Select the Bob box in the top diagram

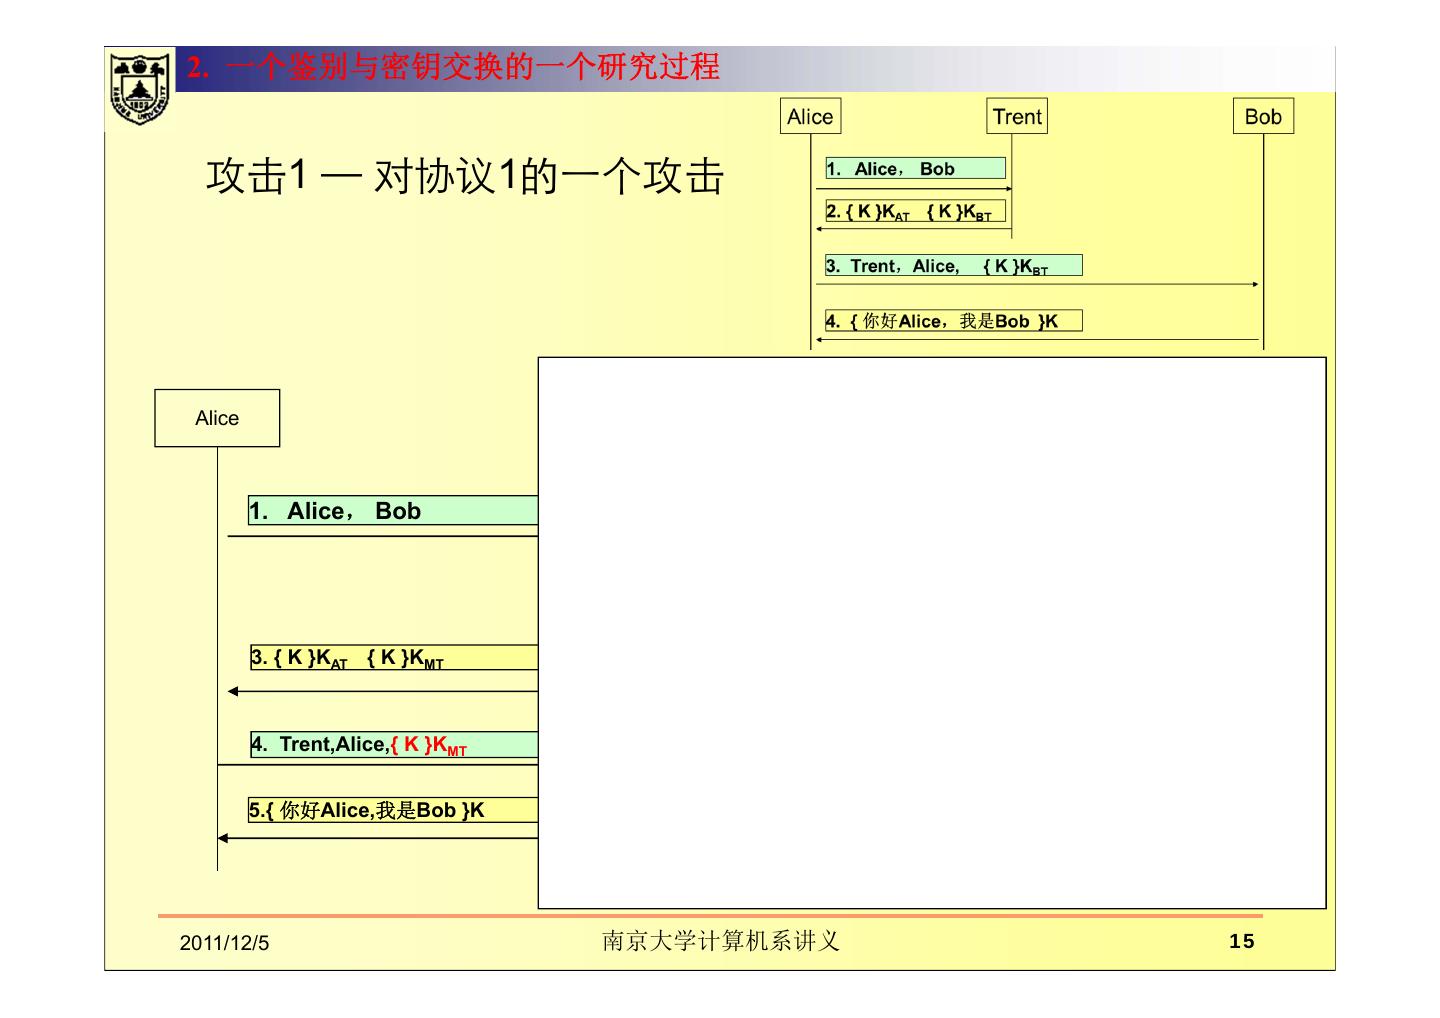[x=1263, y=116]
